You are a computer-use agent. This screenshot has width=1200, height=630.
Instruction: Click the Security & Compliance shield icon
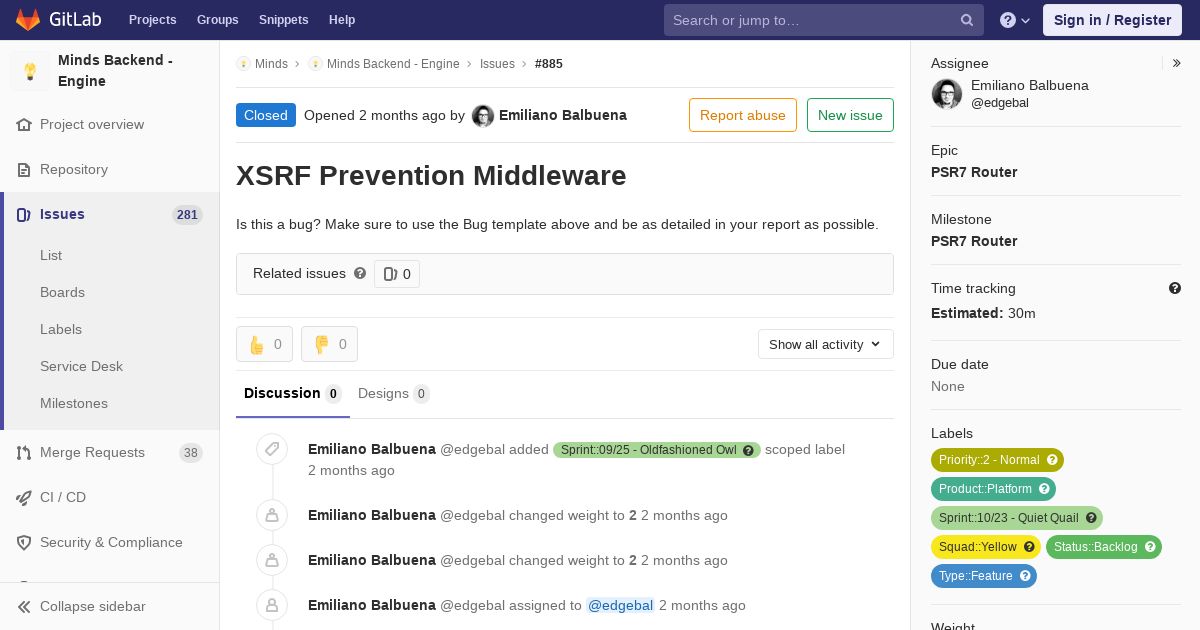[24, 543]
